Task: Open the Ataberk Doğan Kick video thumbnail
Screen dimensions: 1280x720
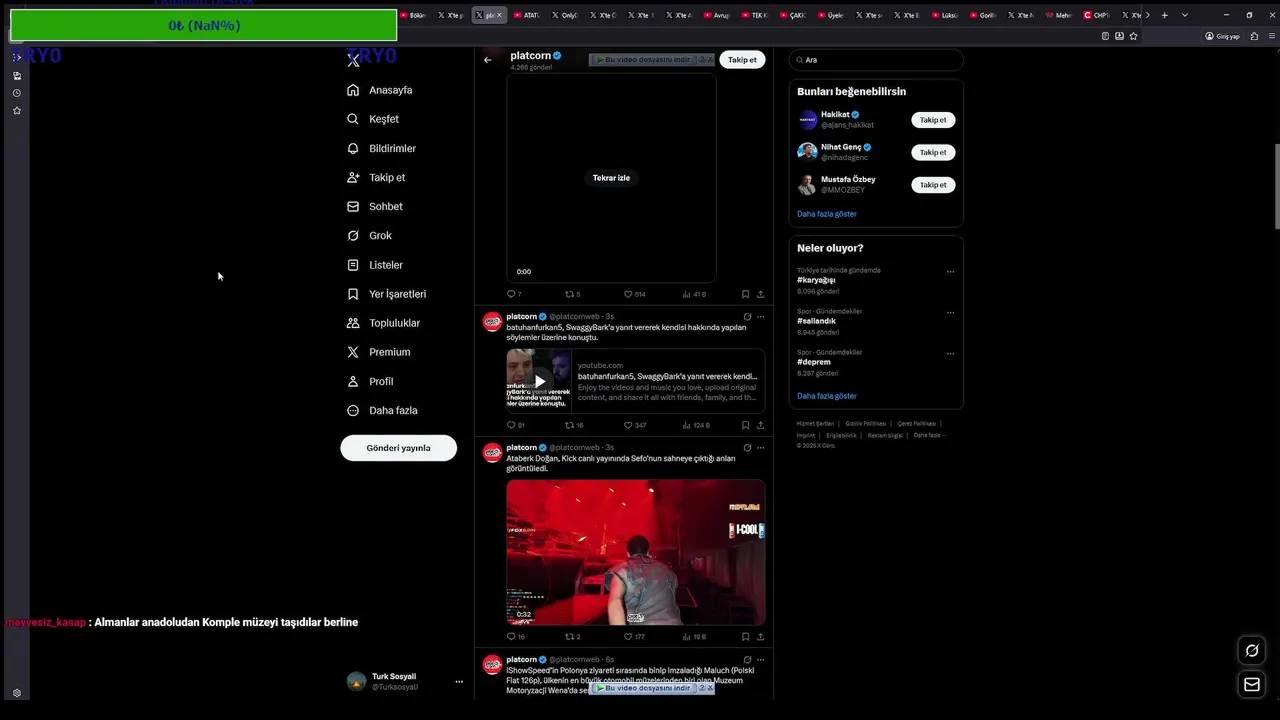Action: [x=636, y=552]
